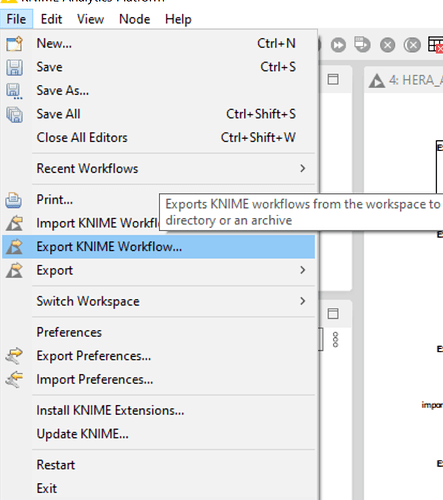Screen dimensions: 443x500
Task: Click the Export menu entry label
Action: [x=55, y=271]
